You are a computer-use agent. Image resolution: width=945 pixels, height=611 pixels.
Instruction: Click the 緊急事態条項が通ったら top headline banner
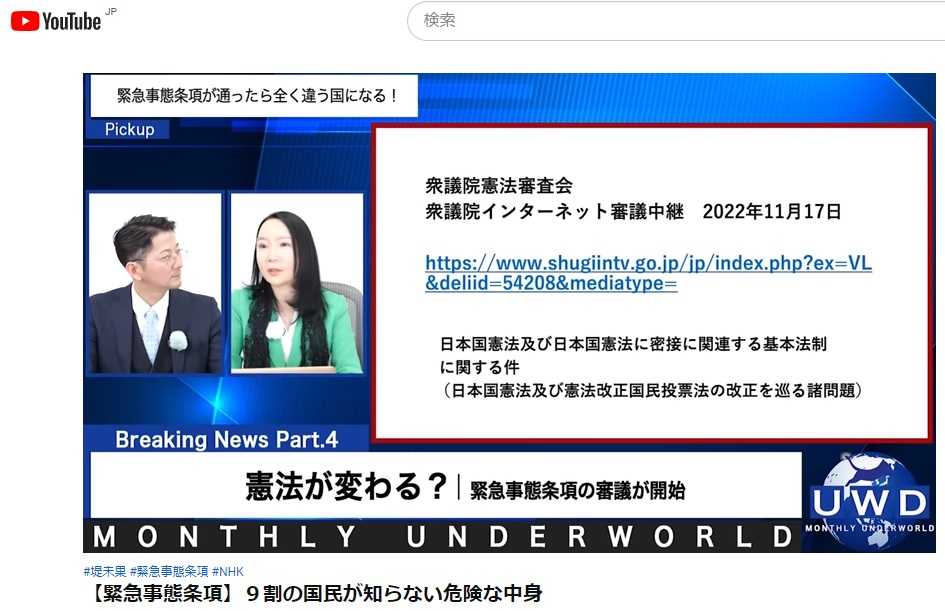(x=257, y=96)
